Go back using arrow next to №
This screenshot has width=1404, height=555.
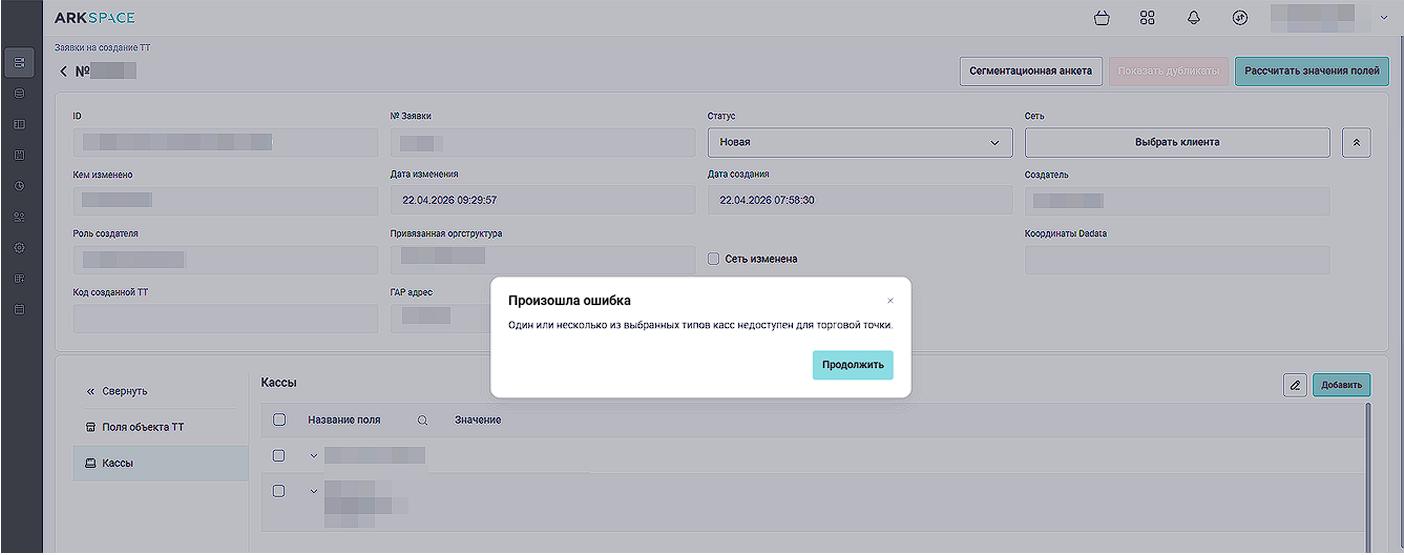pyautogui.click(x=64, y=72)
